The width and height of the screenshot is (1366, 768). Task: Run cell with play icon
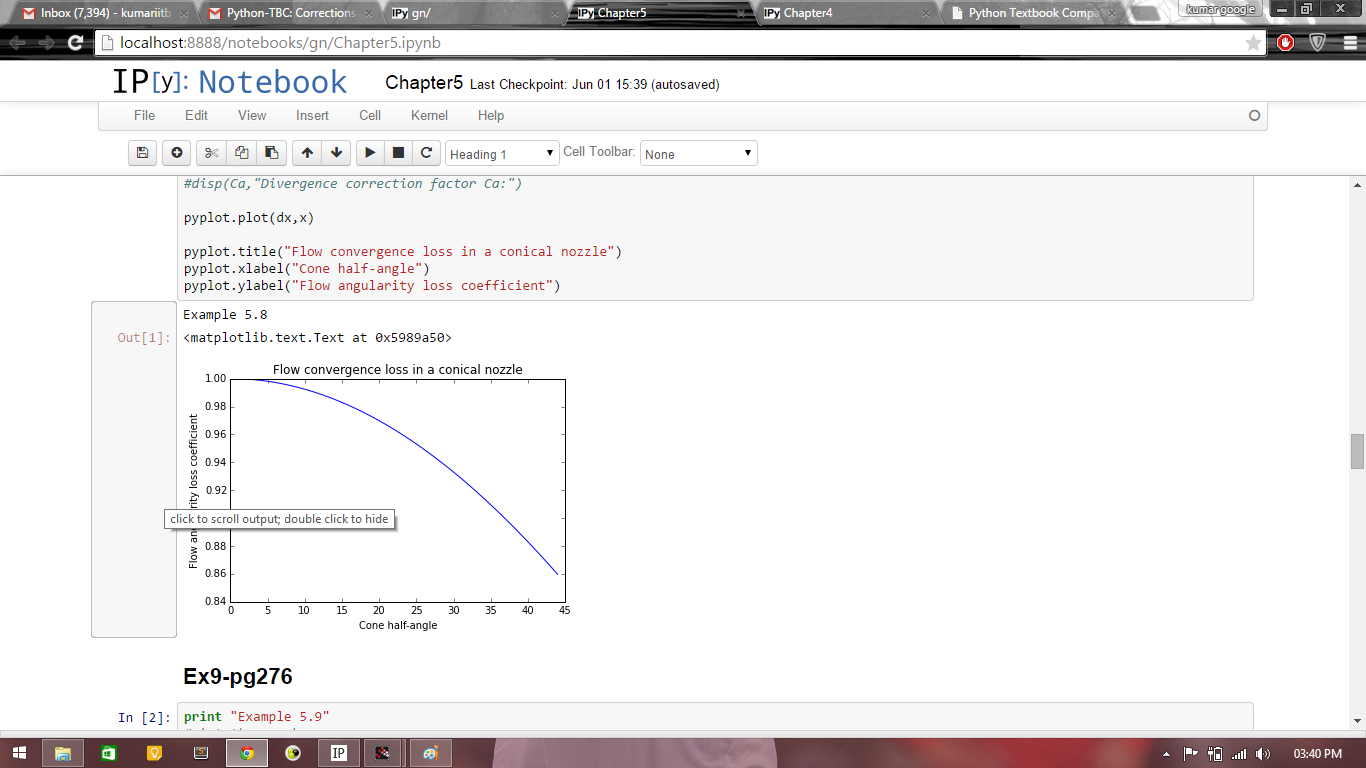point(370,153)
